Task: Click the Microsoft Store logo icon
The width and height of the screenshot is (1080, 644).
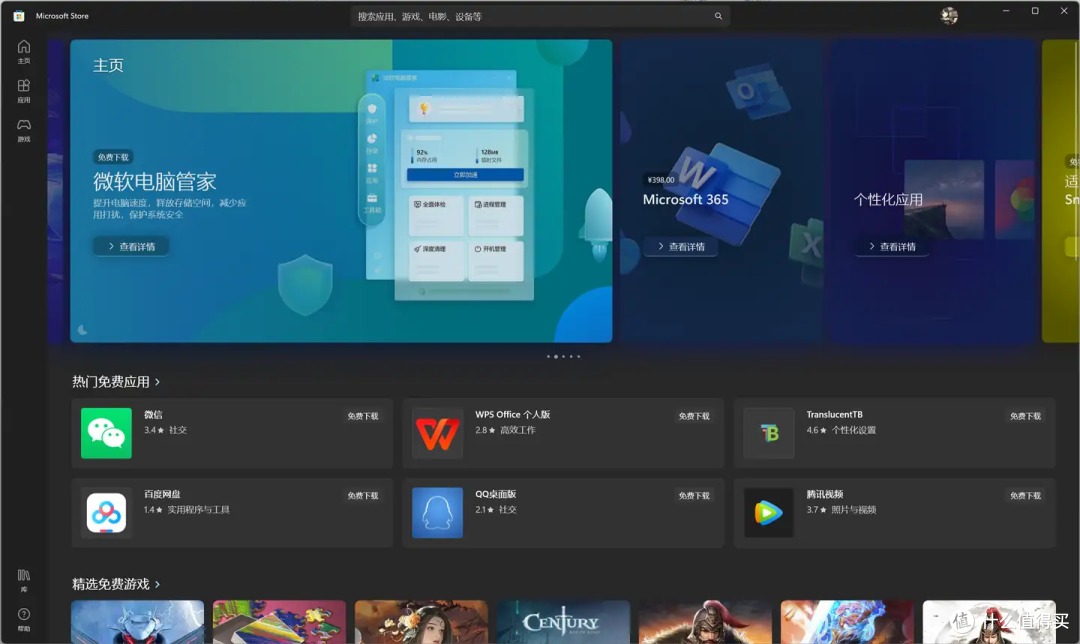Action: (x=19, y=16)
